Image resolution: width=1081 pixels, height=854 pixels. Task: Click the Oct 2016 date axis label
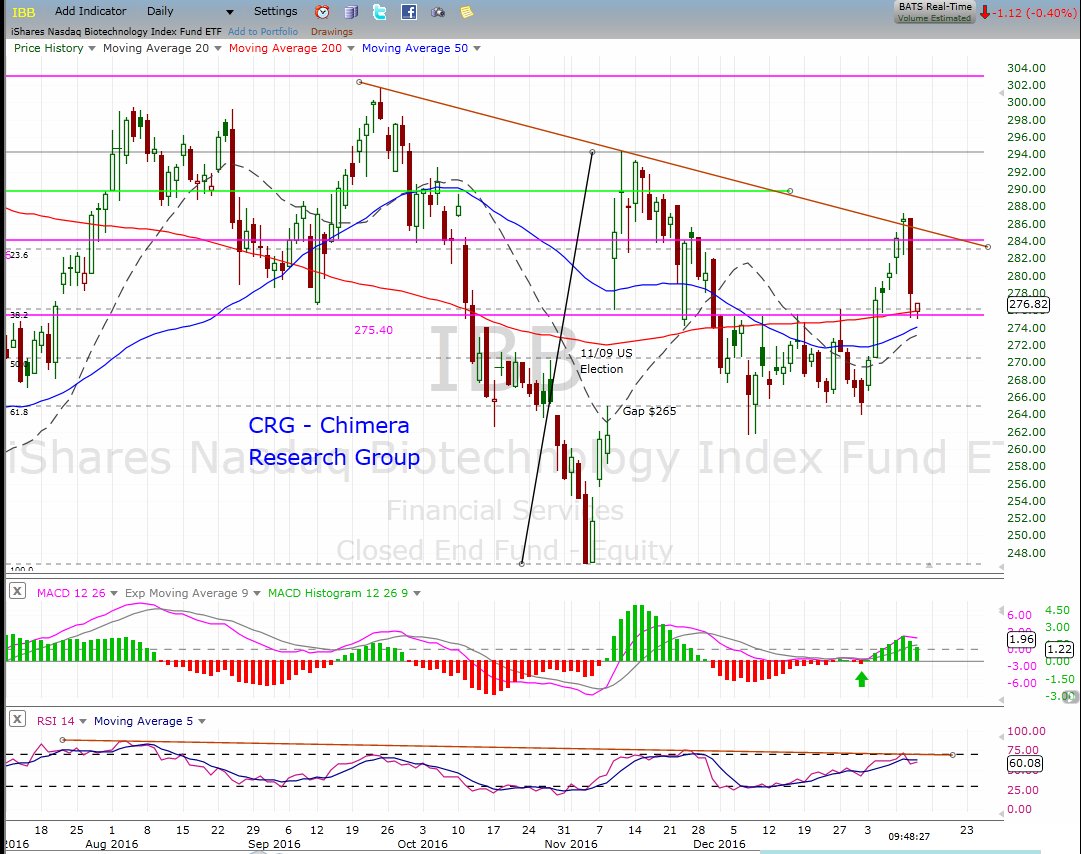[423, 844]
